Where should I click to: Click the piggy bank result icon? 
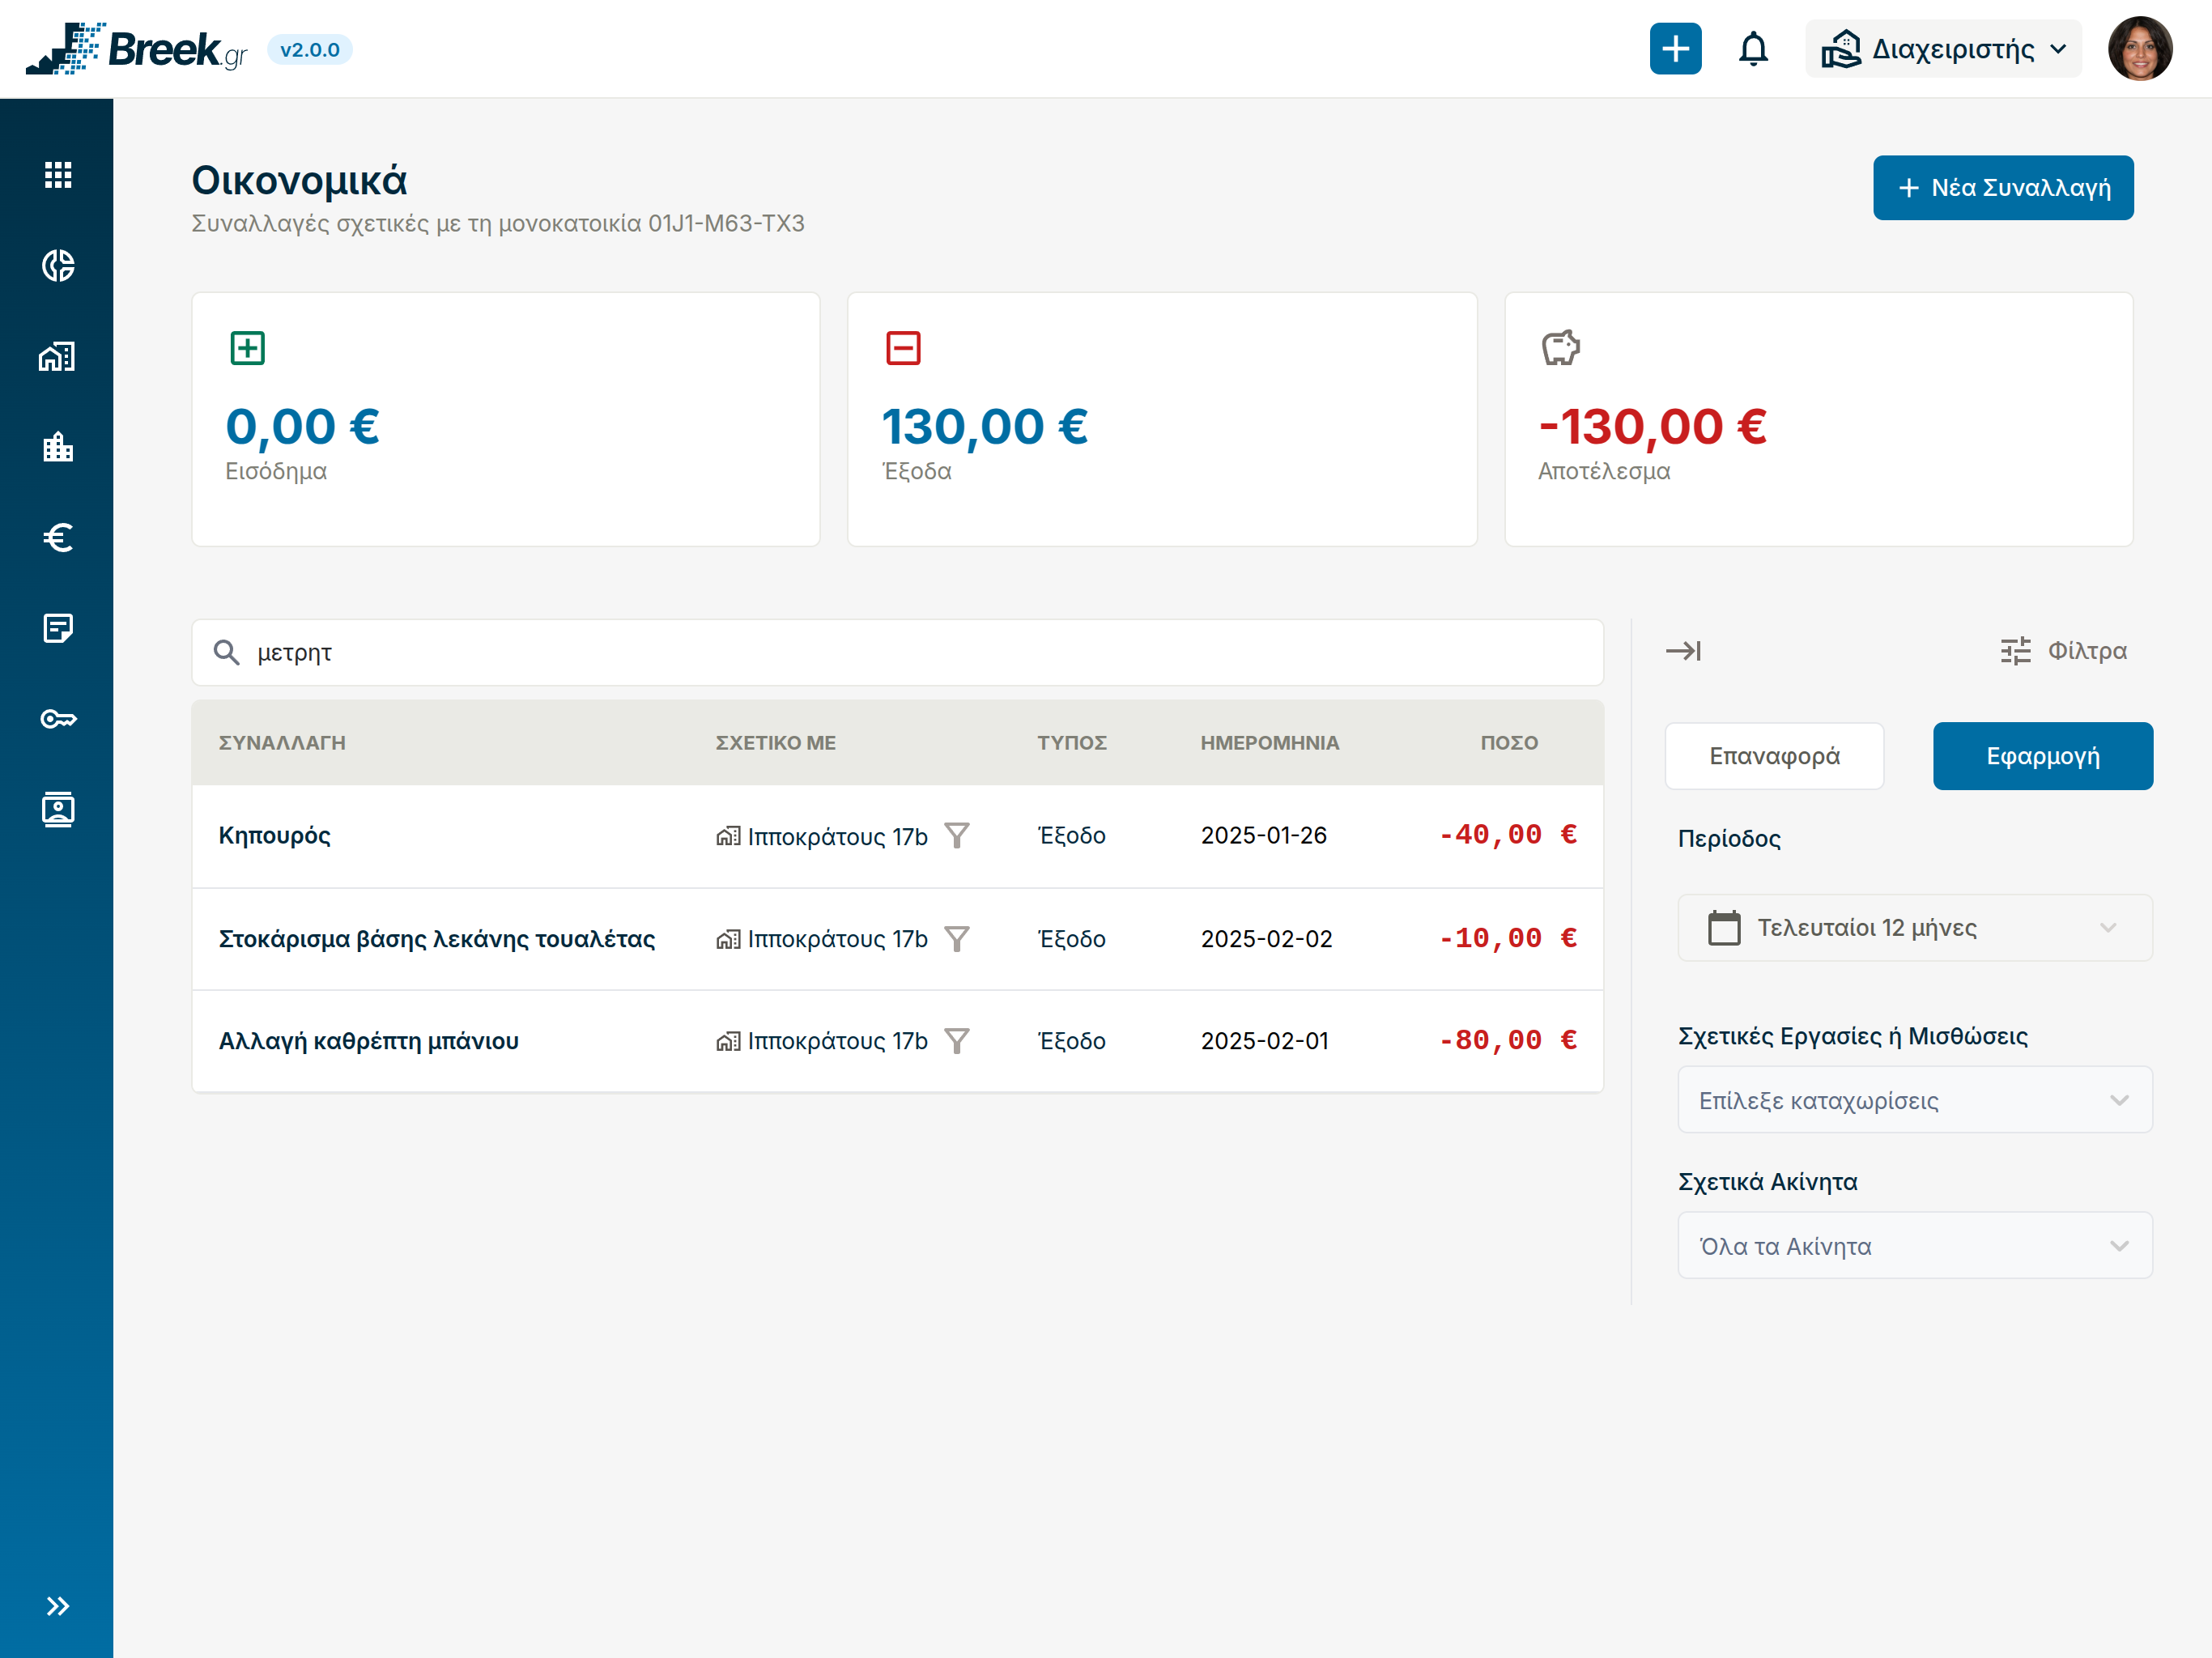[1560, 348]
